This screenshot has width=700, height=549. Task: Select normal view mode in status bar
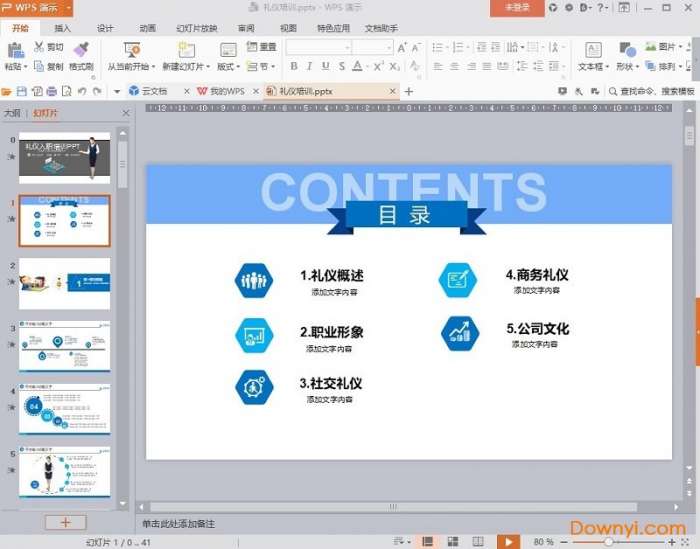tap(428, 541)
